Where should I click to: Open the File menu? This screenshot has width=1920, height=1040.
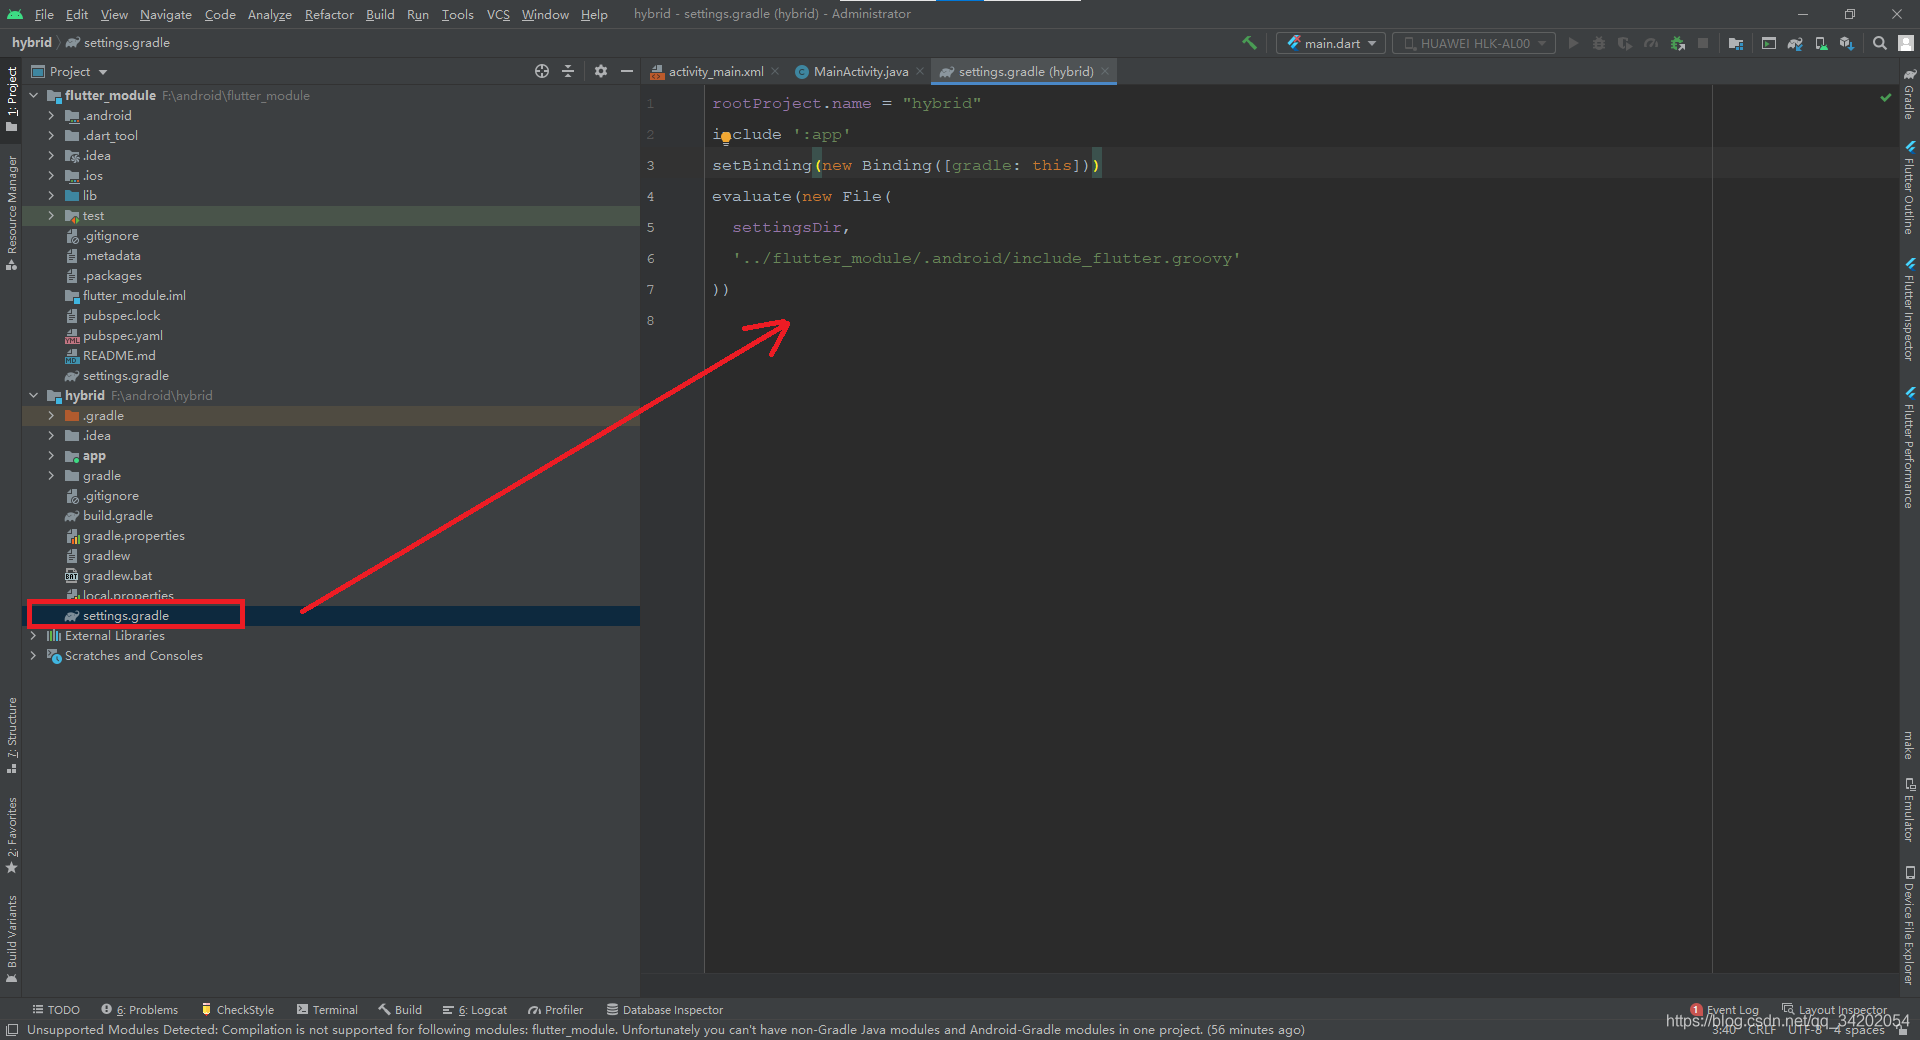pyautogui.click(x=44, y=14)
